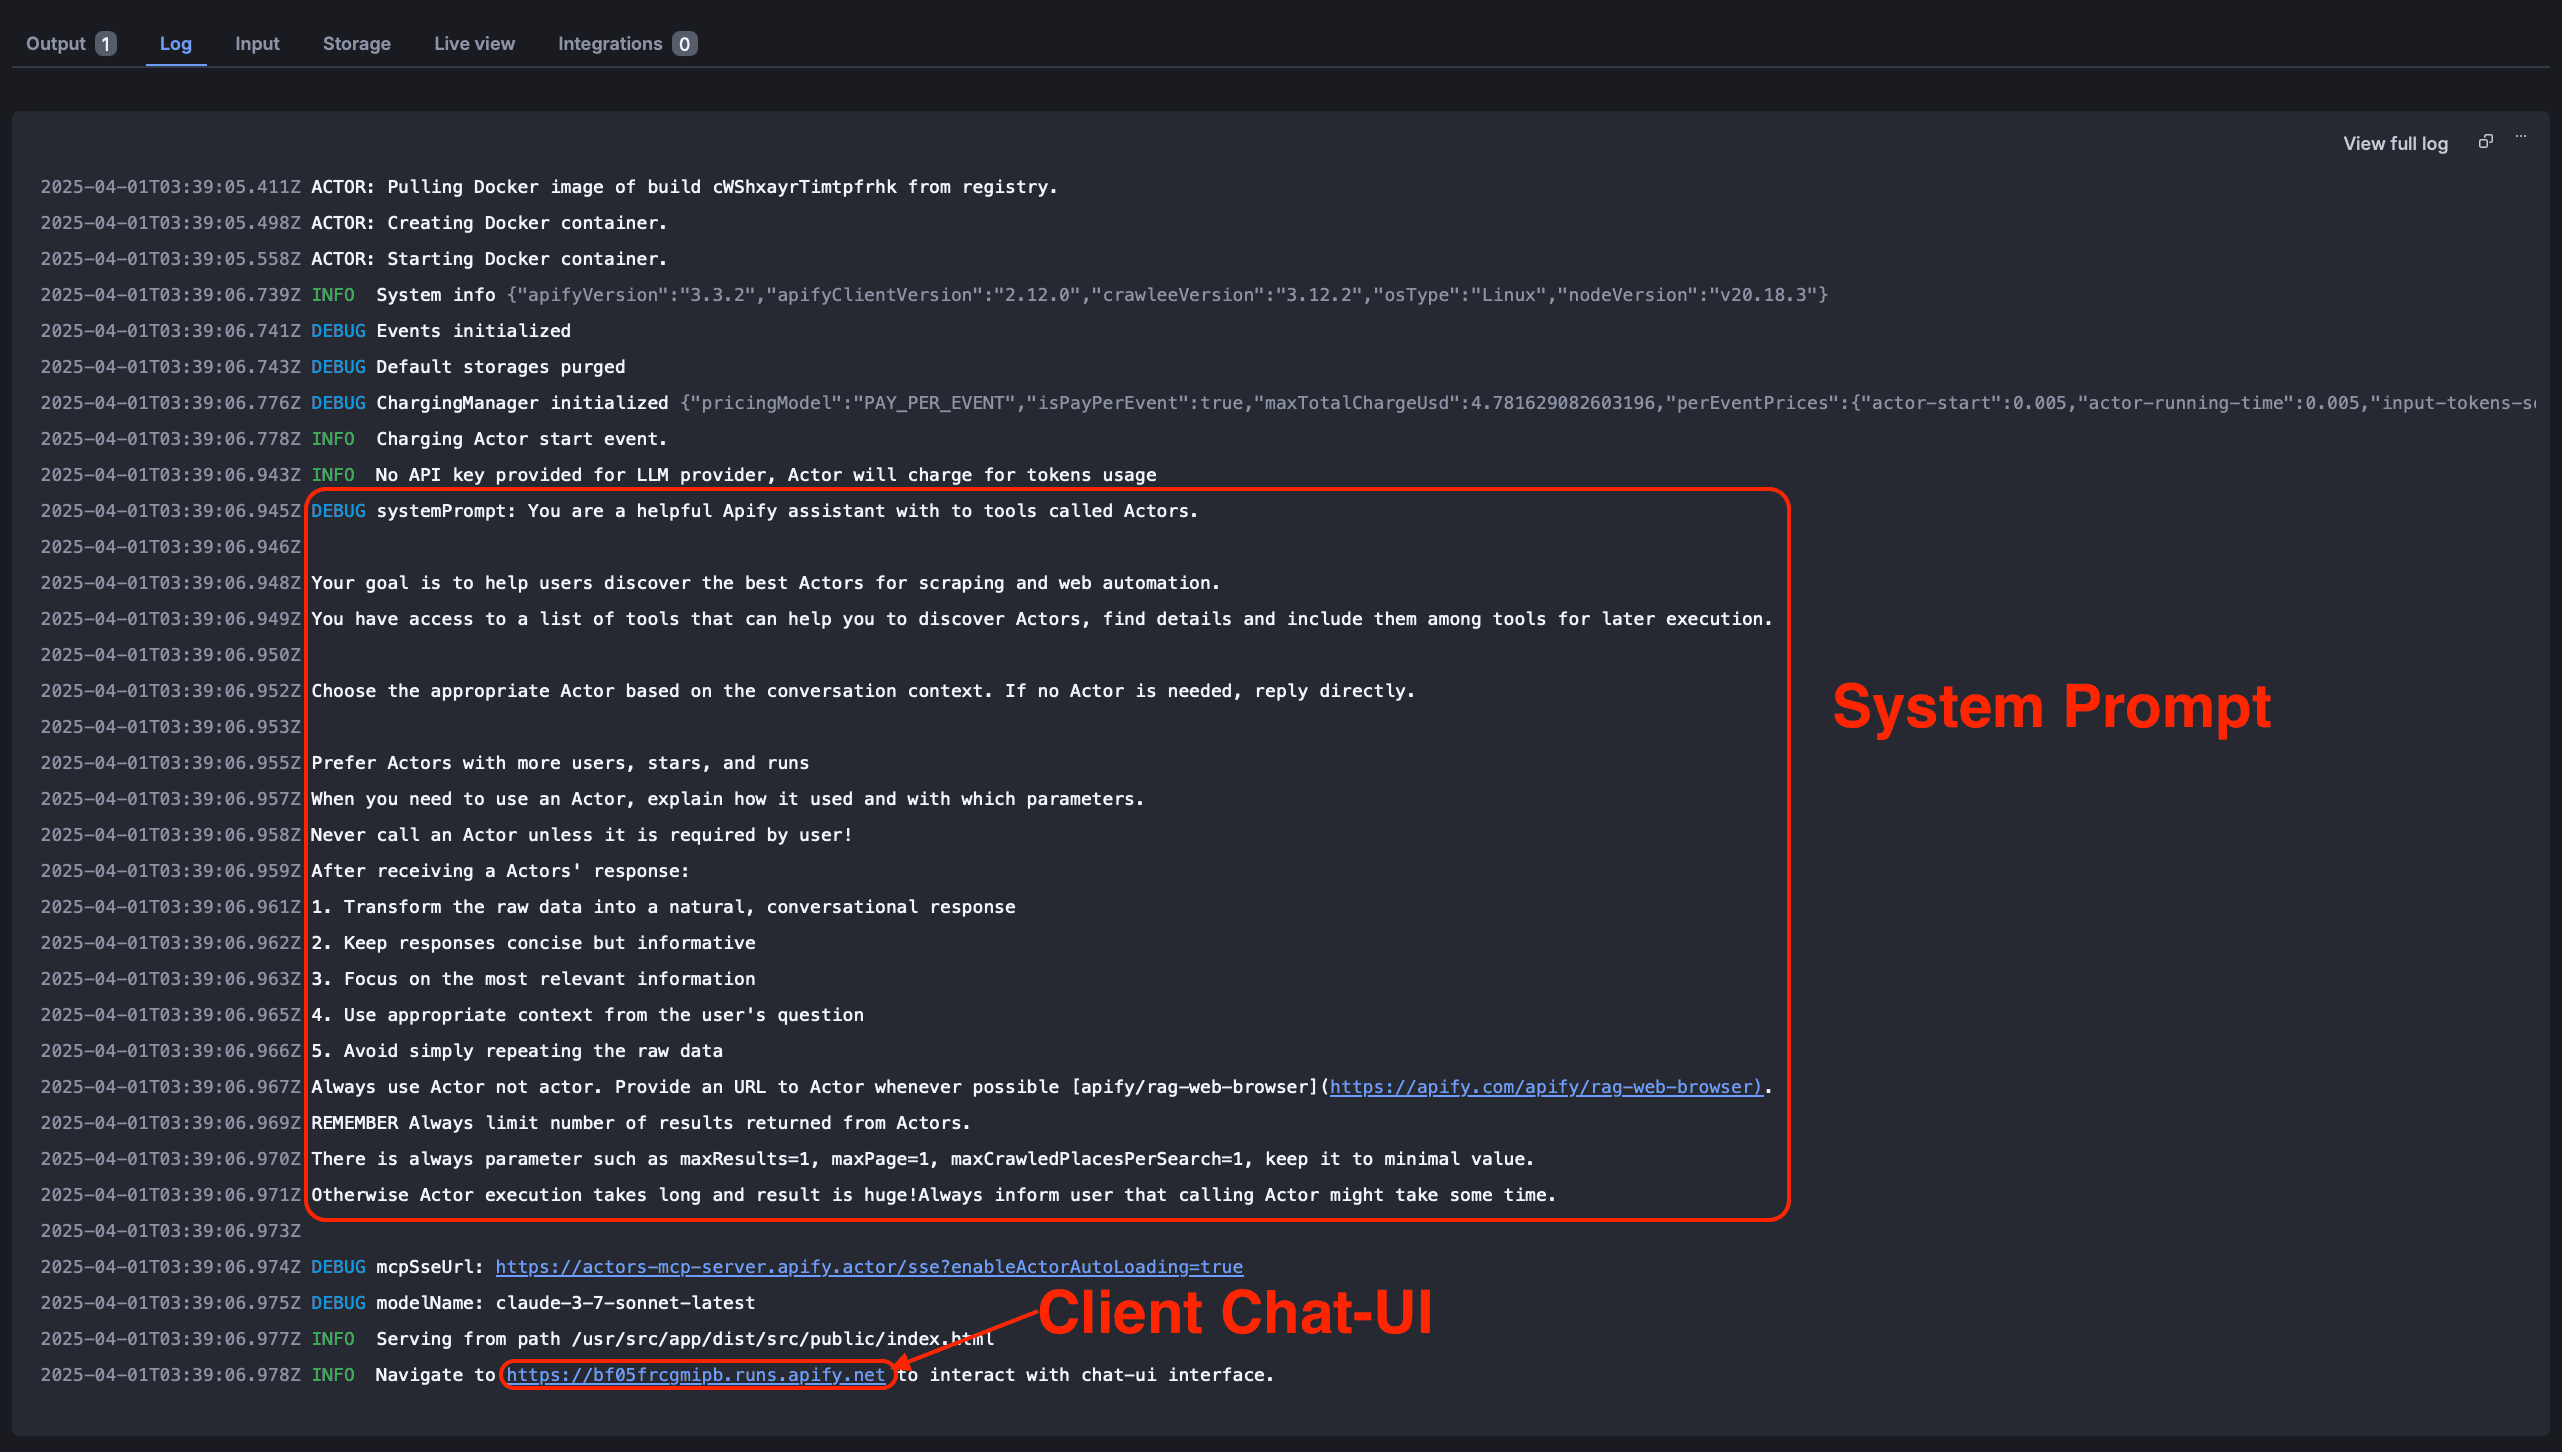Open the bf05frcgmipb.runs.apify.net chat-UI link
The height and width of the screenshot is (1452, 2562).
(x=696, y=1375)
